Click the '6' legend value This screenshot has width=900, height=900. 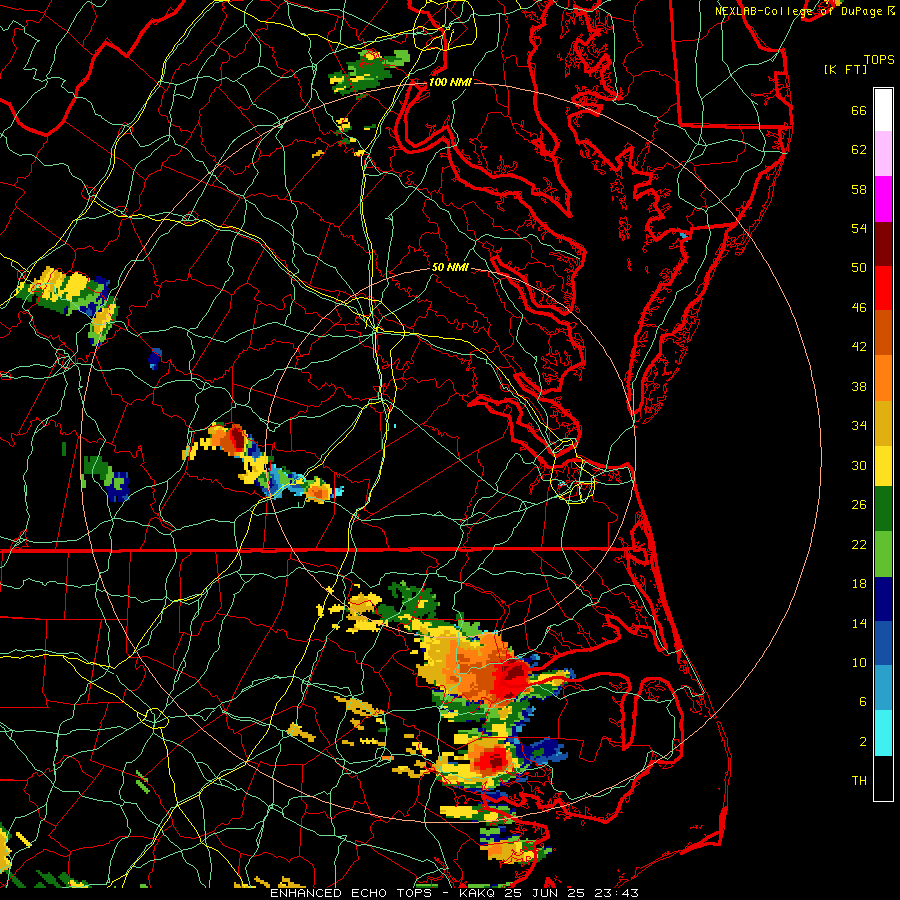pyautogui.click(x=863, y=701)
